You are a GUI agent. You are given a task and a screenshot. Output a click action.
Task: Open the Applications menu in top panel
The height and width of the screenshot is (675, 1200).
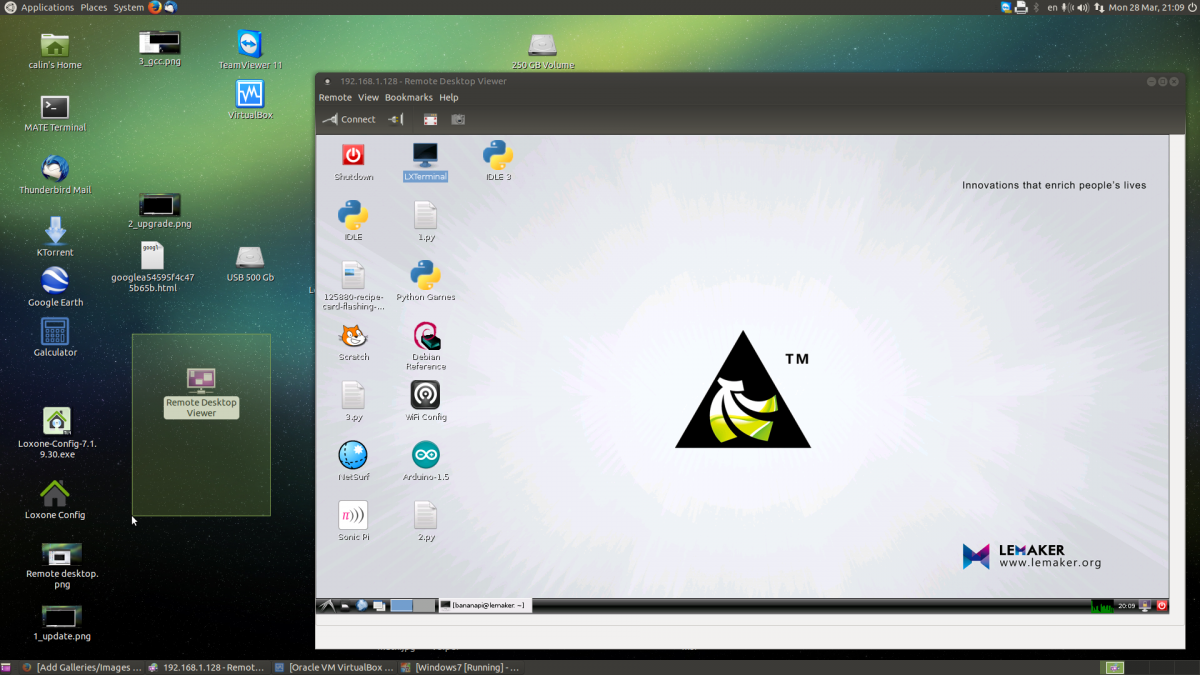(47, 7)
